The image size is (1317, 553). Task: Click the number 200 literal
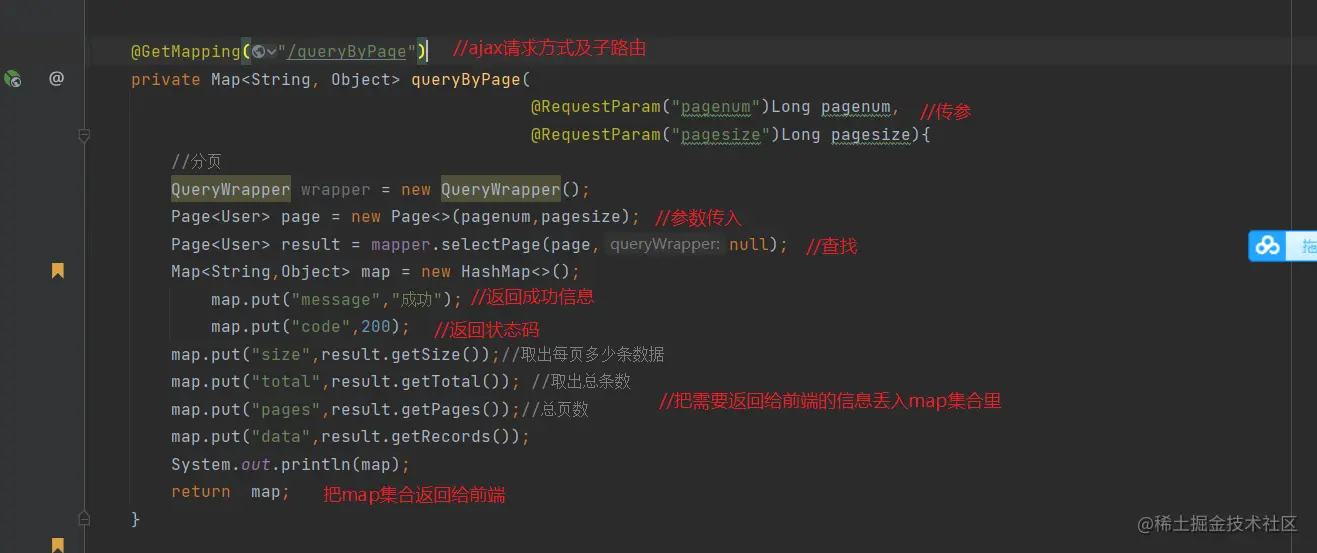pos(376,327)
